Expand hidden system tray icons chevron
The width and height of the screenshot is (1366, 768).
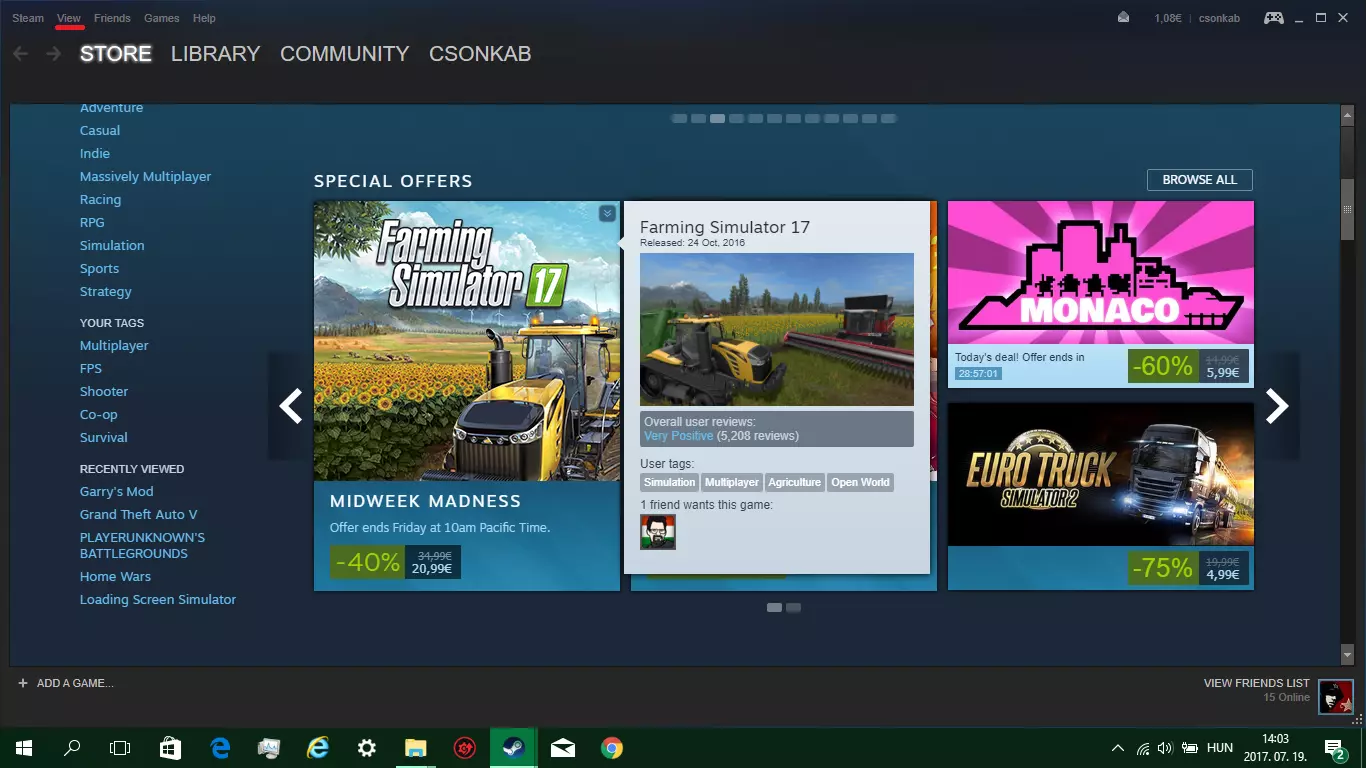point(1118,748)
